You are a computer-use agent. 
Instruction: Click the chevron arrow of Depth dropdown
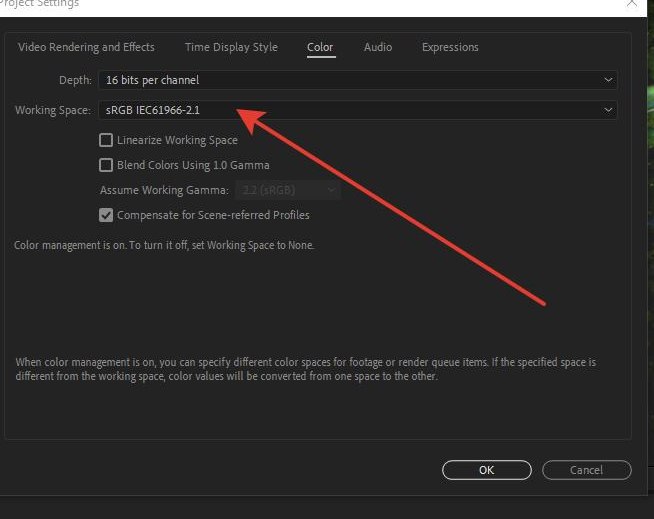pos(608,80)
